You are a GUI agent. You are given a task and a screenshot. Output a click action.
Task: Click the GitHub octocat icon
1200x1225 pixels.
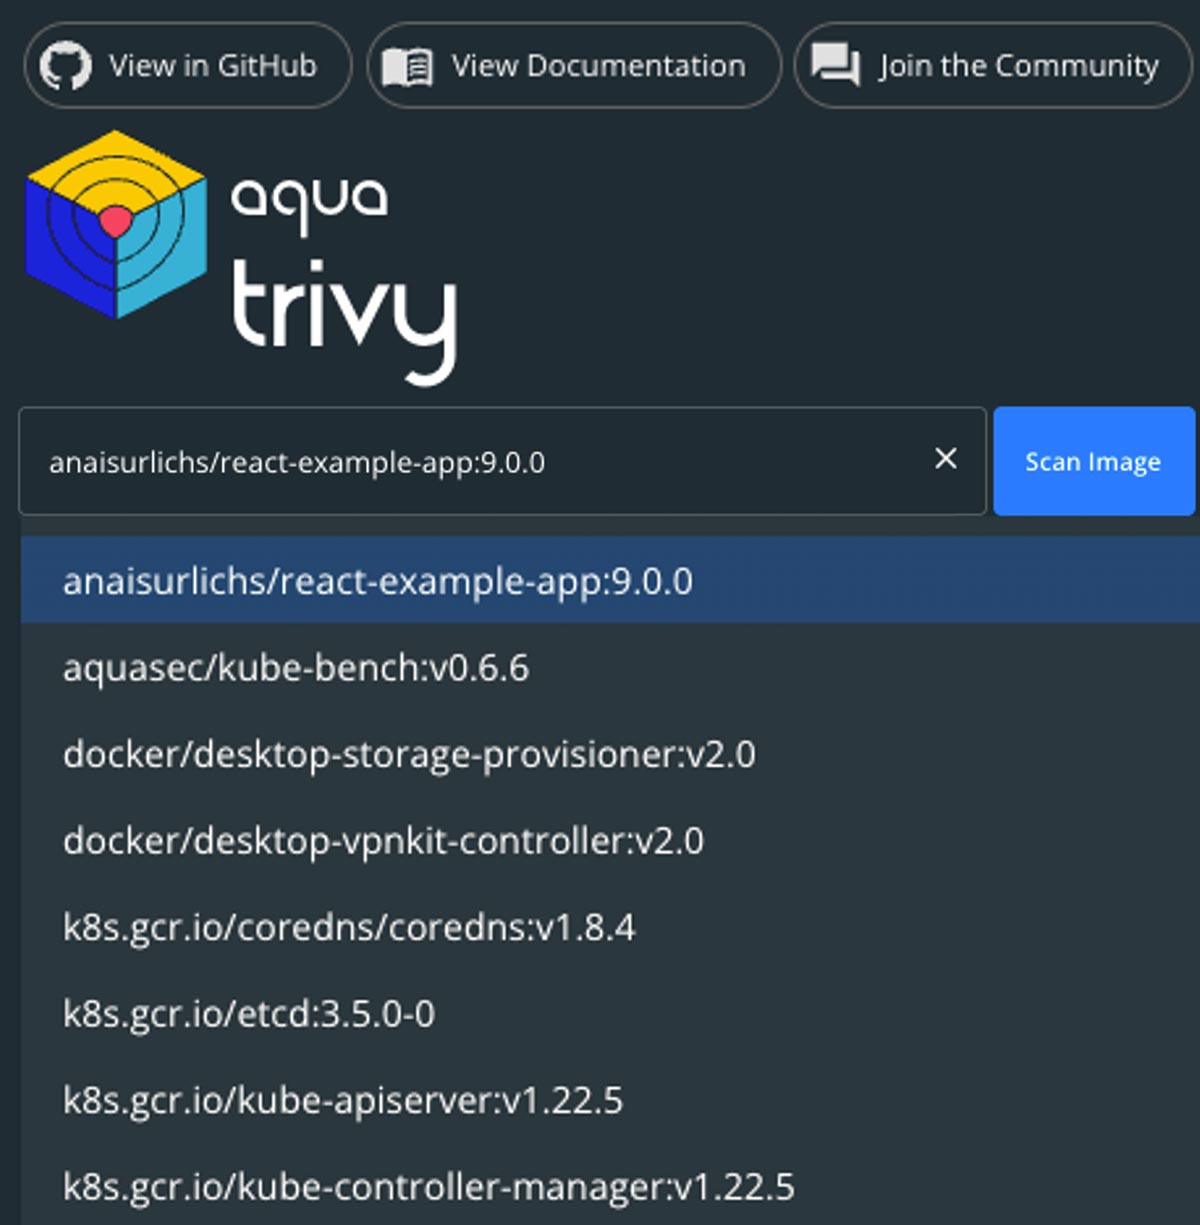tap(65, 67)
